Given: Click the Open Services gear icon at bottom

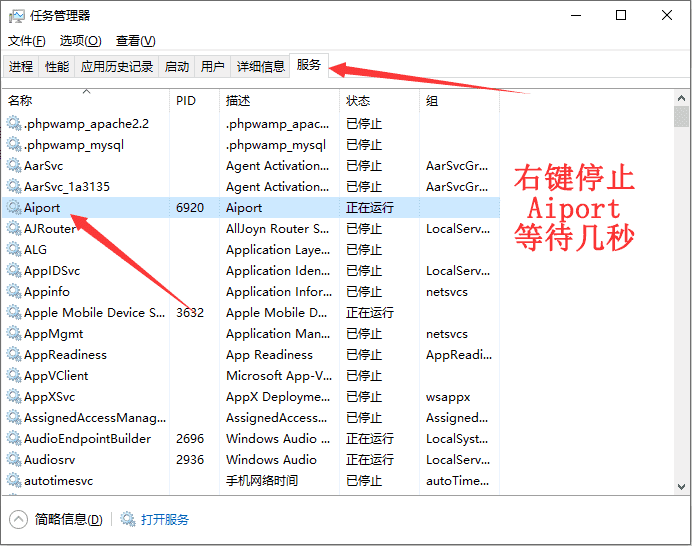Looking at the screenshot, I should click(x=128, y=519).
